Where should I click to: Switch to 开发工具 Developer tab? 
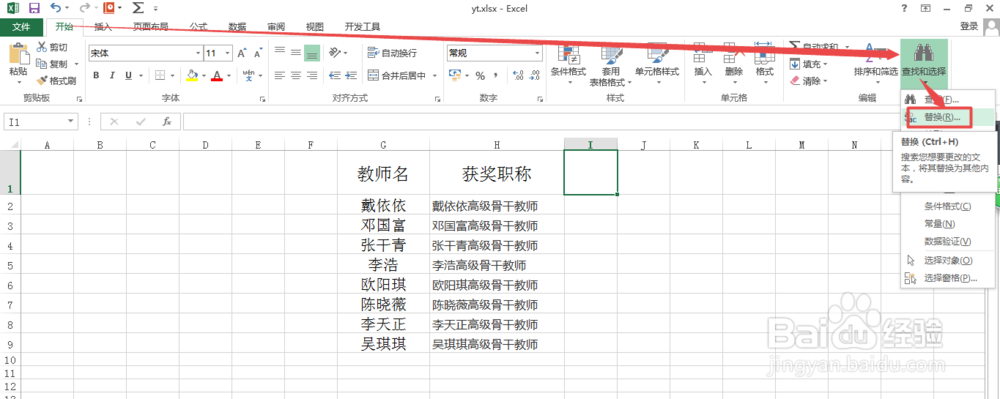pyautogui.click(x=362, y=27)
